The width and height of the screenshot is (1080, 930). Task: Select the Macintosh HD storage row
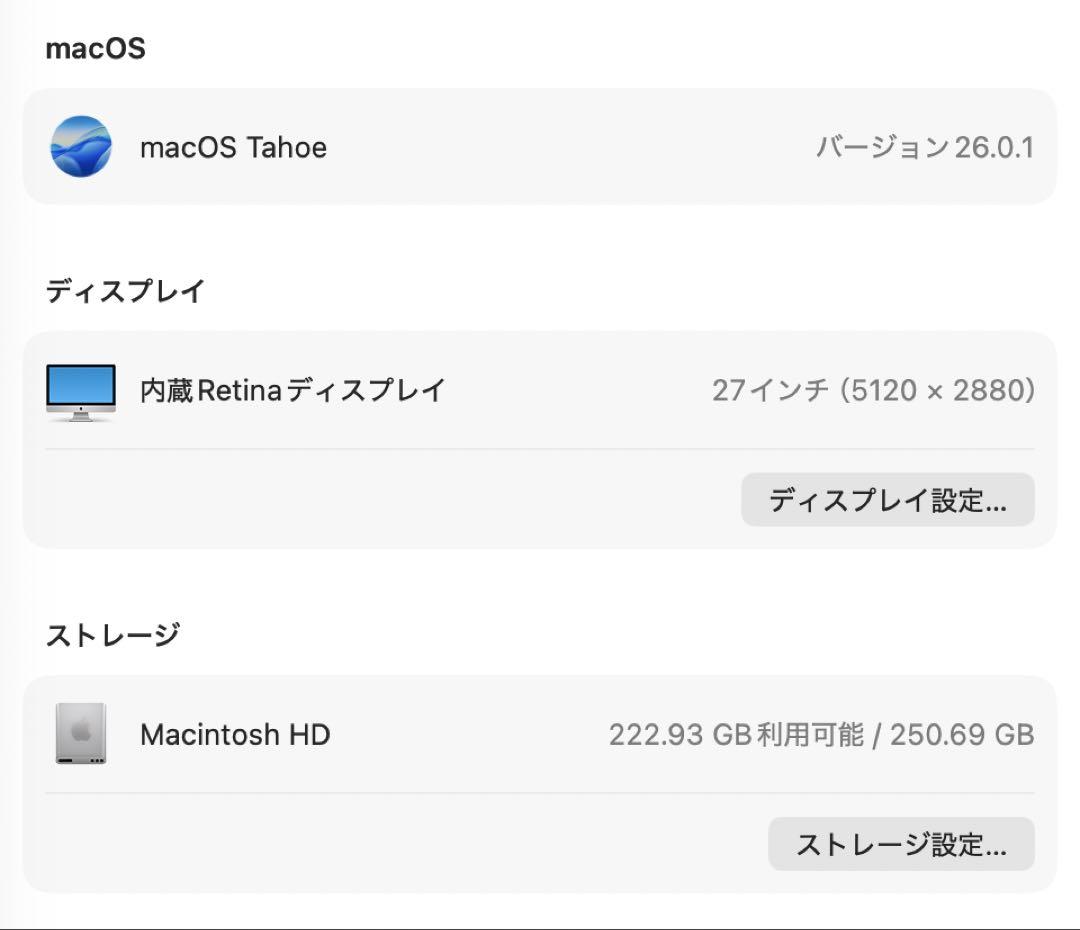click(x=540, y=735)
